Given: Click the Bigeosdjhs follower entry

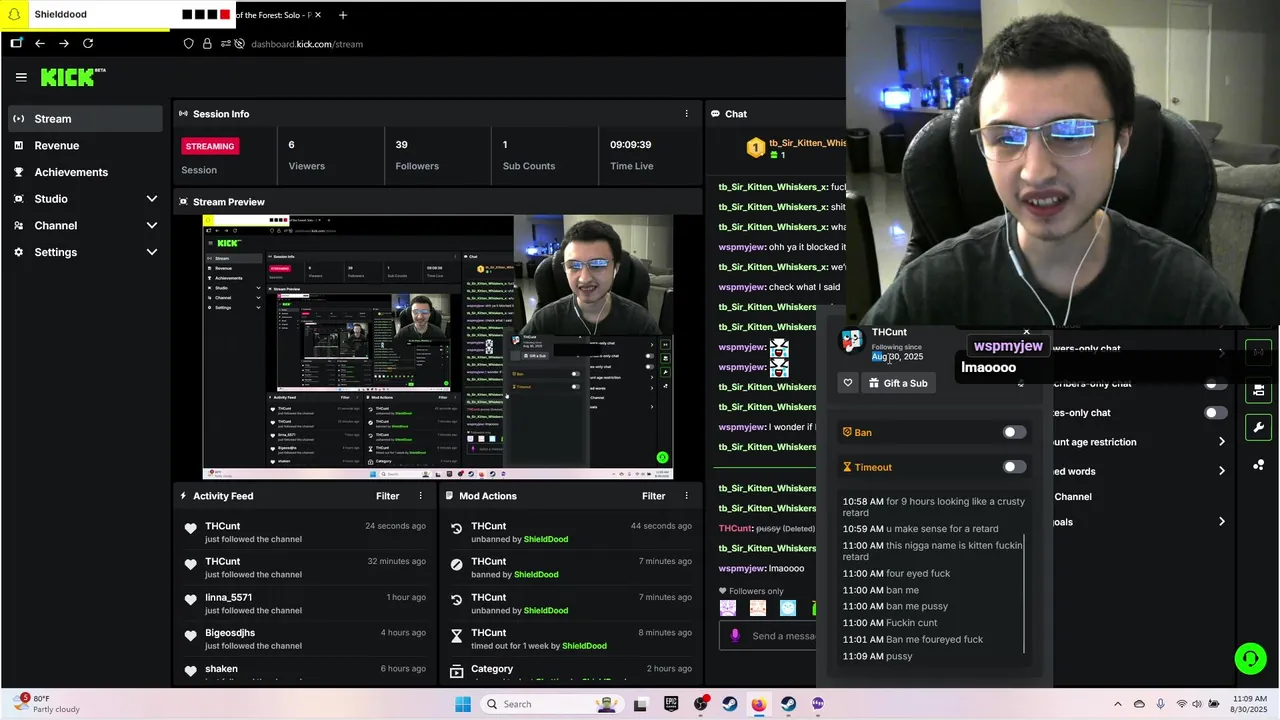Looking at the screenshot, I should [x=306, y=639].
